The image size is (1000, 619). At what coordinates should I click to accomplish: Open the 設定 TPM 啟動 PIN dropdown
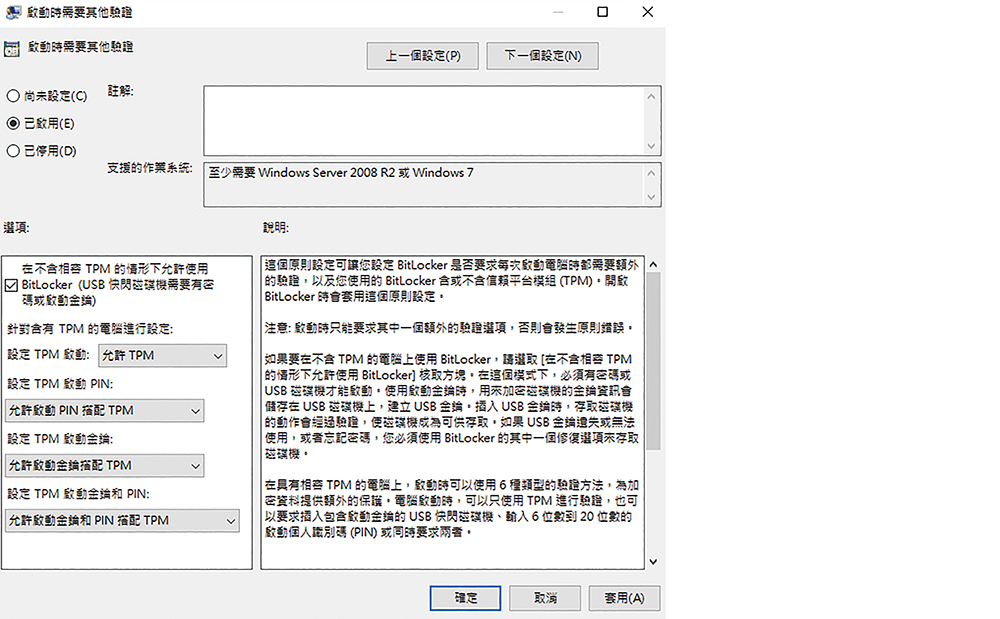[105, 411]
